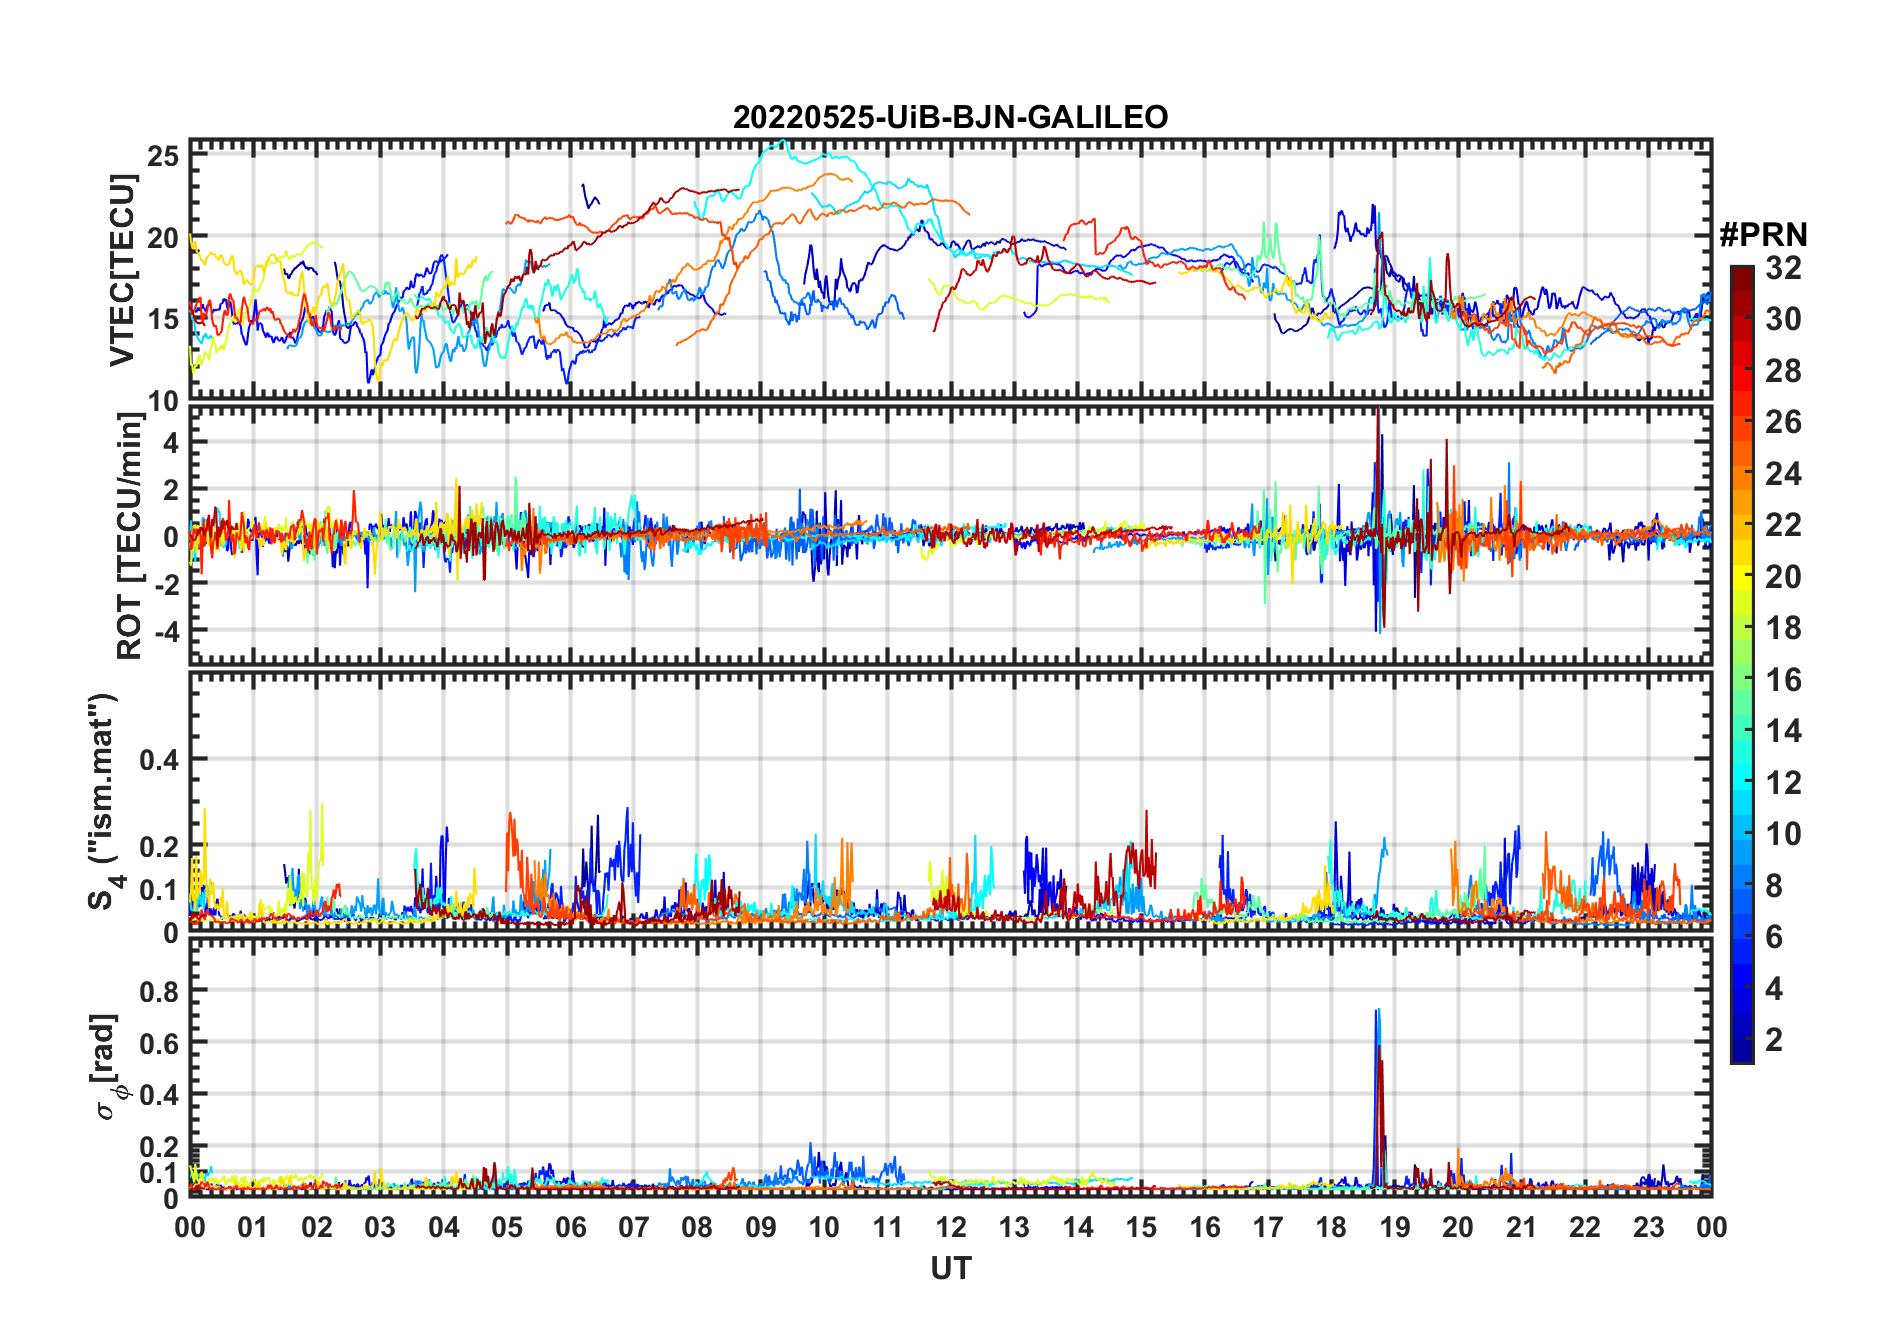1902x1330 pixels.
Task: Click σφ axis tick label "0.8"
Action: [x=159, y=991]
